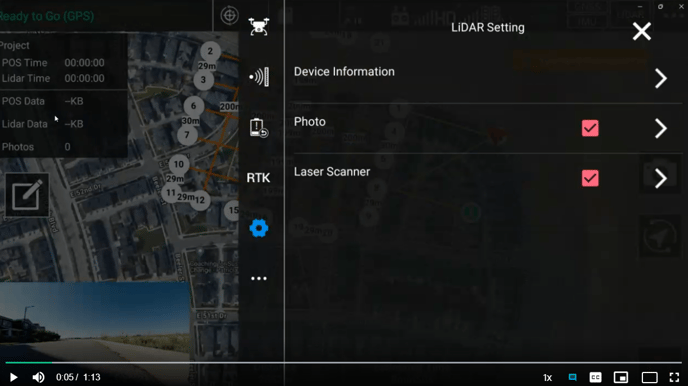The image size is (688, 386).
Task: Open the camera live view thumbnail
Action: point(95,321)
